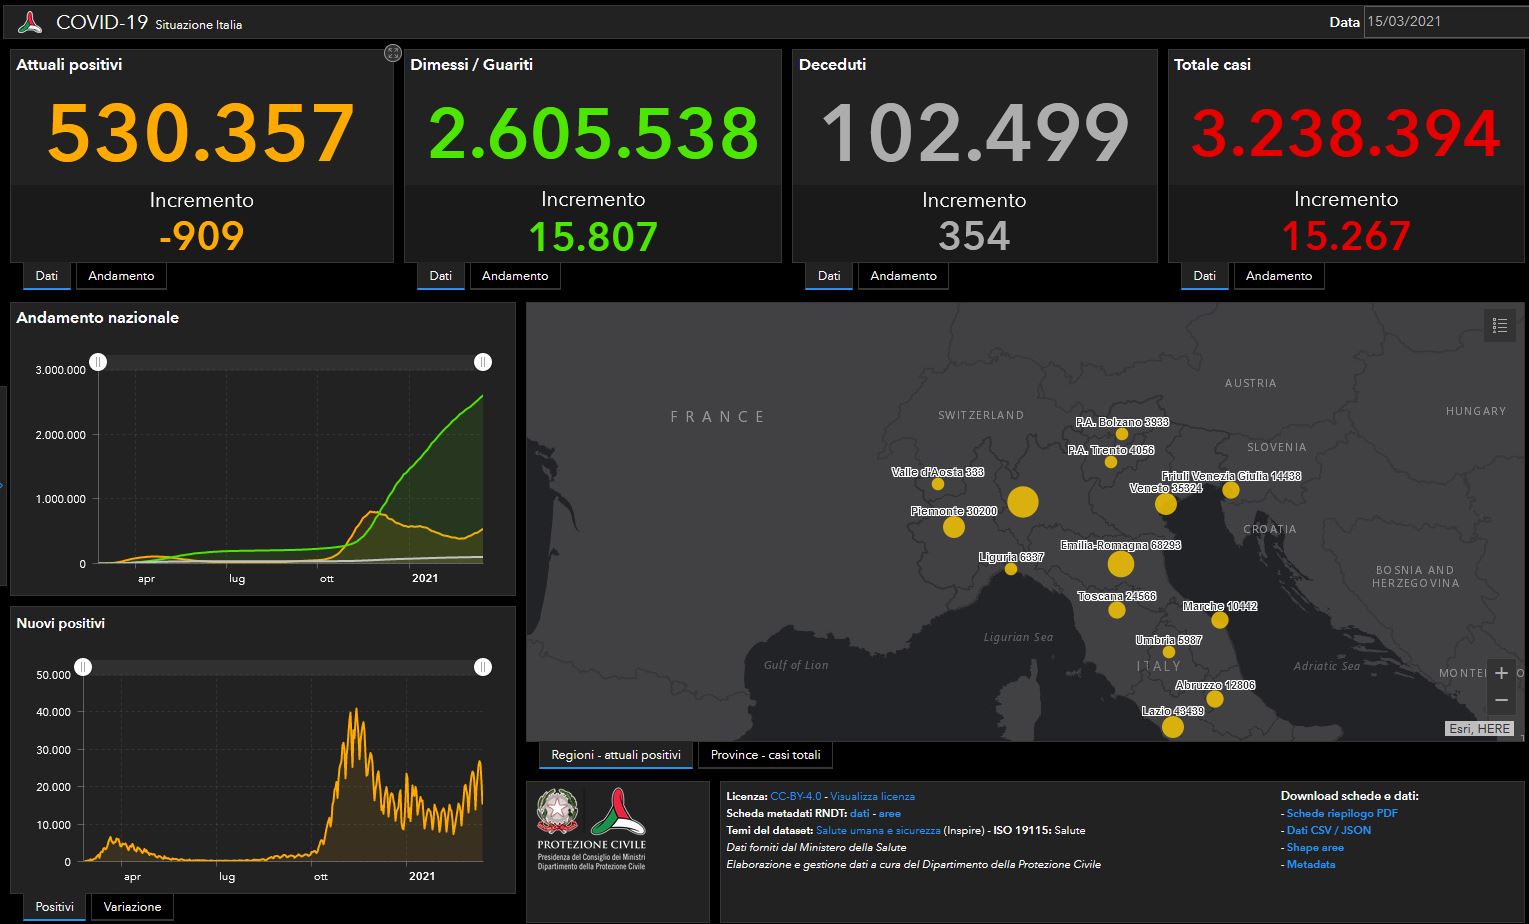The image size is (1529, 924).
Task: Download Schede riepilogo PDF
Action: coord(1342,813)
